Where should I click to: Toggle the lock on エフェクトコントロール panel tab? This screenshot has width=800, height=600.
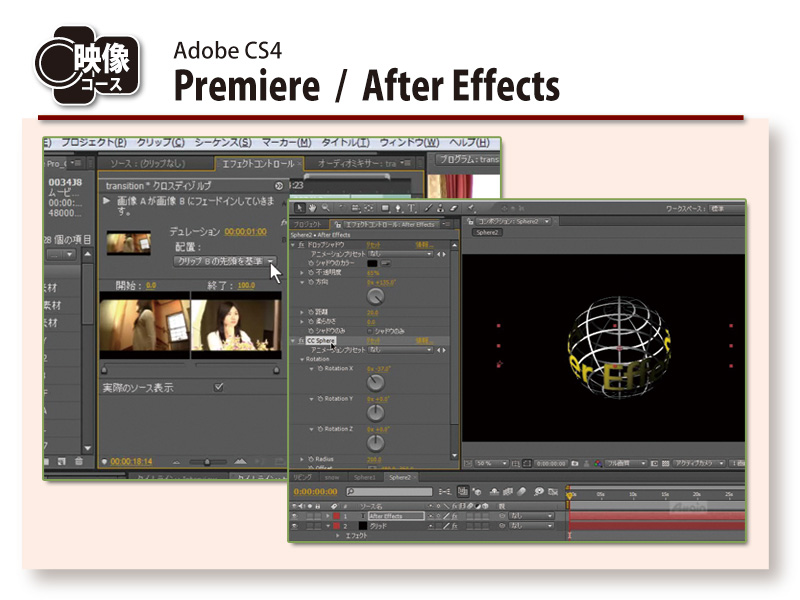pyautogui.click(x=337, y=225)
